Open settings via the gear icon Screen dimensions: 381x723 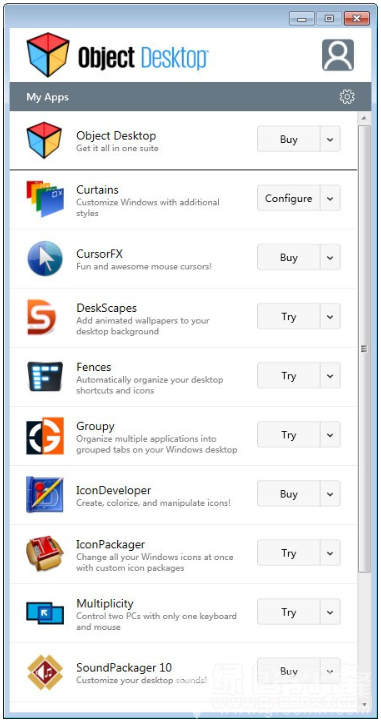[x=347, y=97]
